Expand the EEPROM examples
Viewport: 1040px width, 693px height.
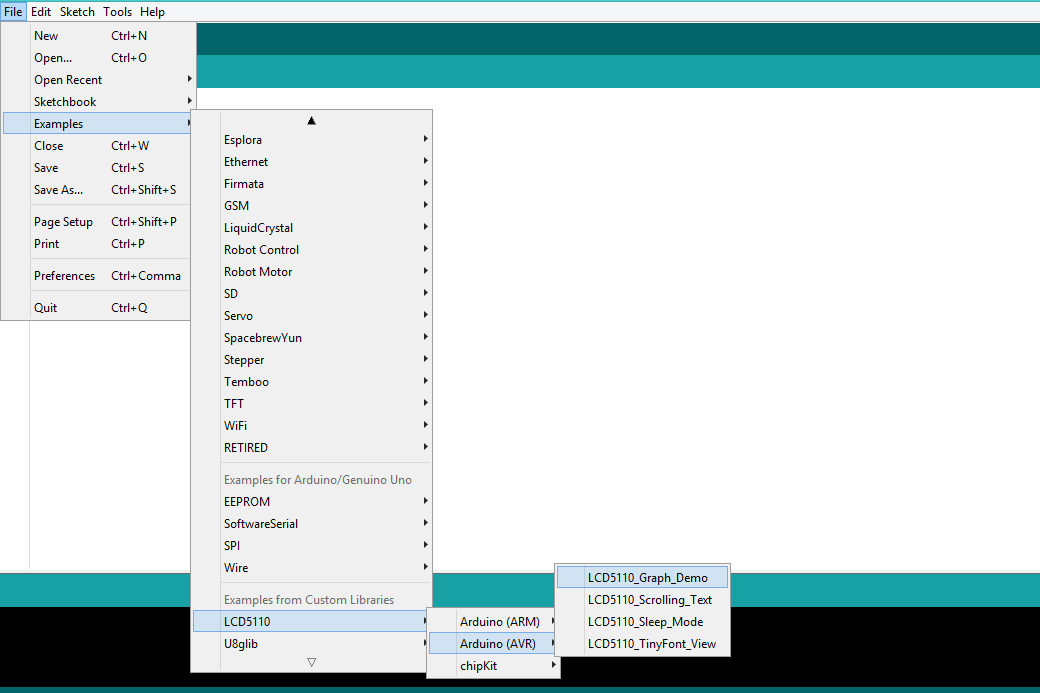click(312, 501)
